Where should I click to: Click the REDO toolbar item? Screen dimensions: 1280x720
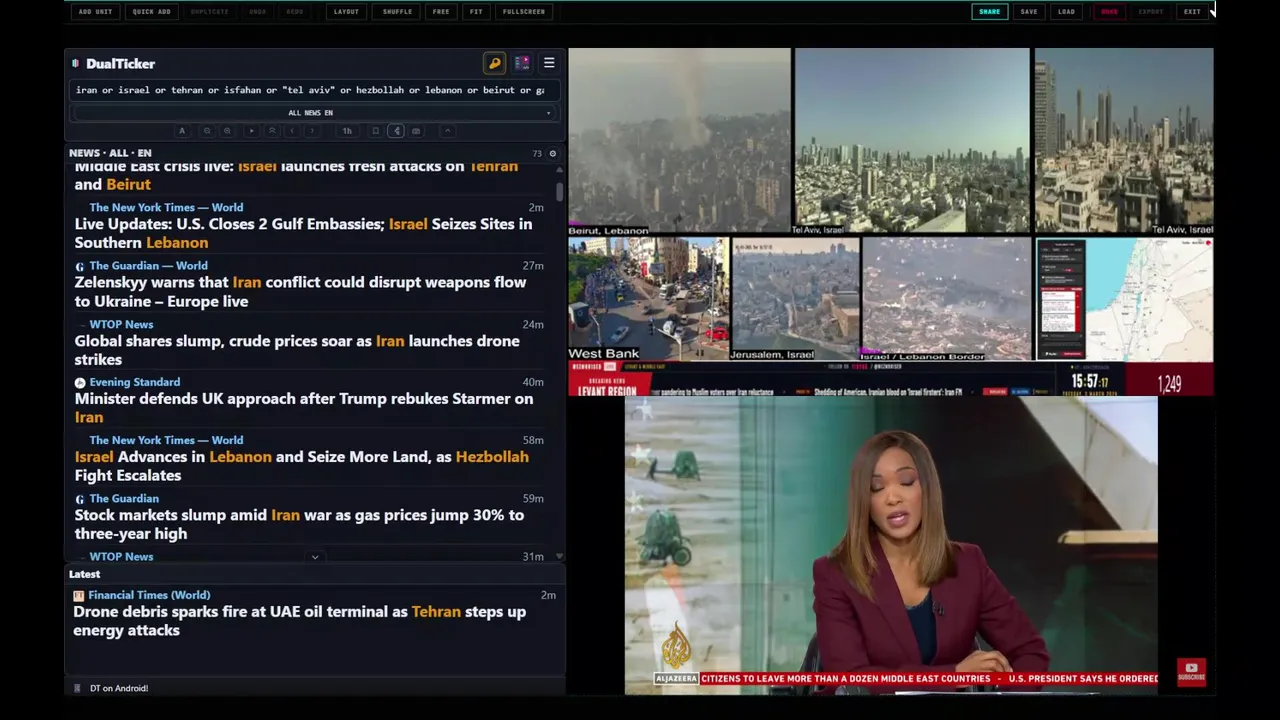click(x=294, y=12)
